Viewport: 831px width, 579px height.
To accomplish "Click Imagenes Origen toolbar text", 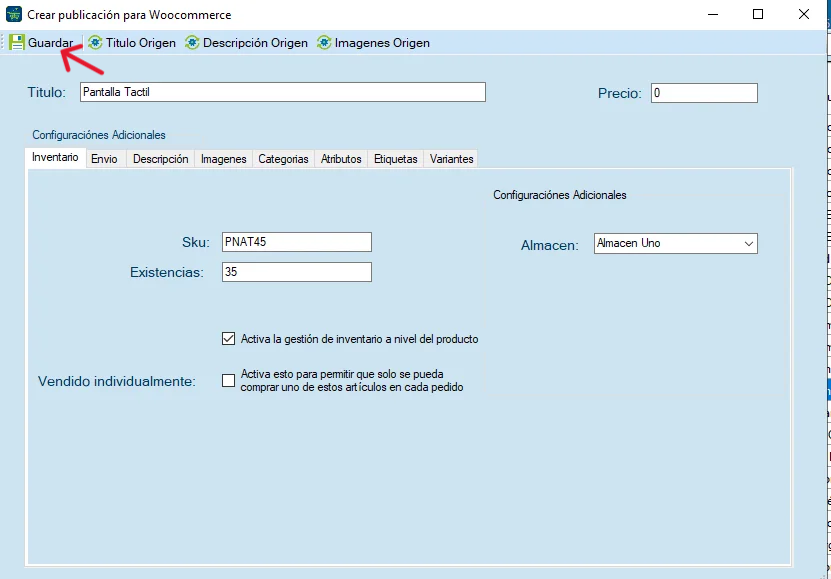I will (x=382, y=43).
